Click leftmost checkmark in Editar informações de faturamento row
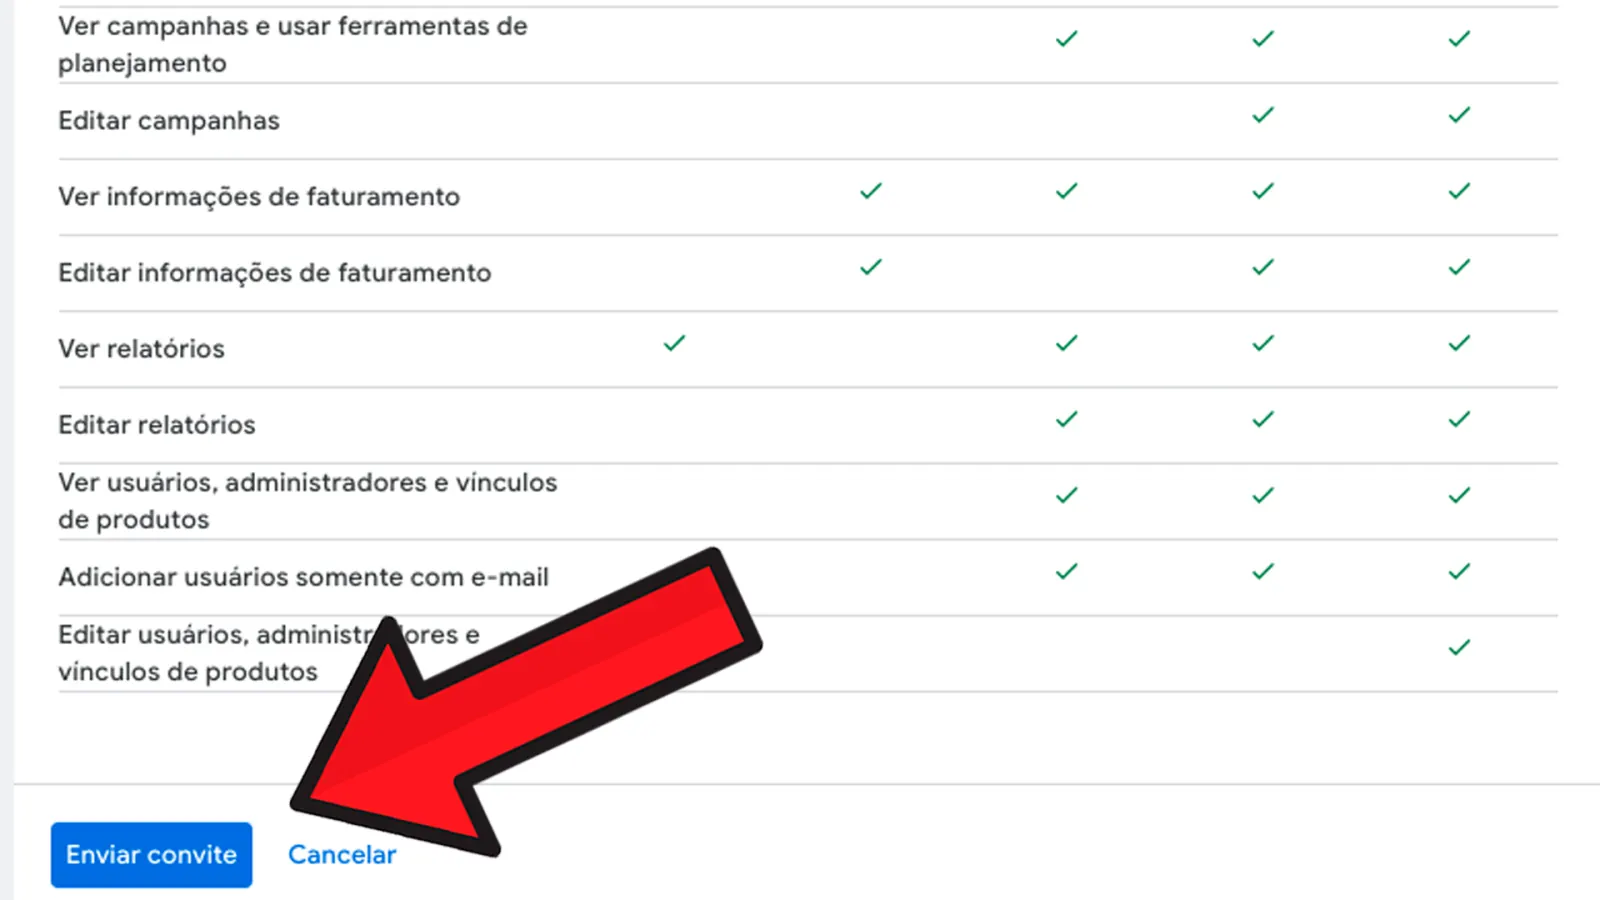This screenshot has height=900, width=1600. (x=871, y=267)
